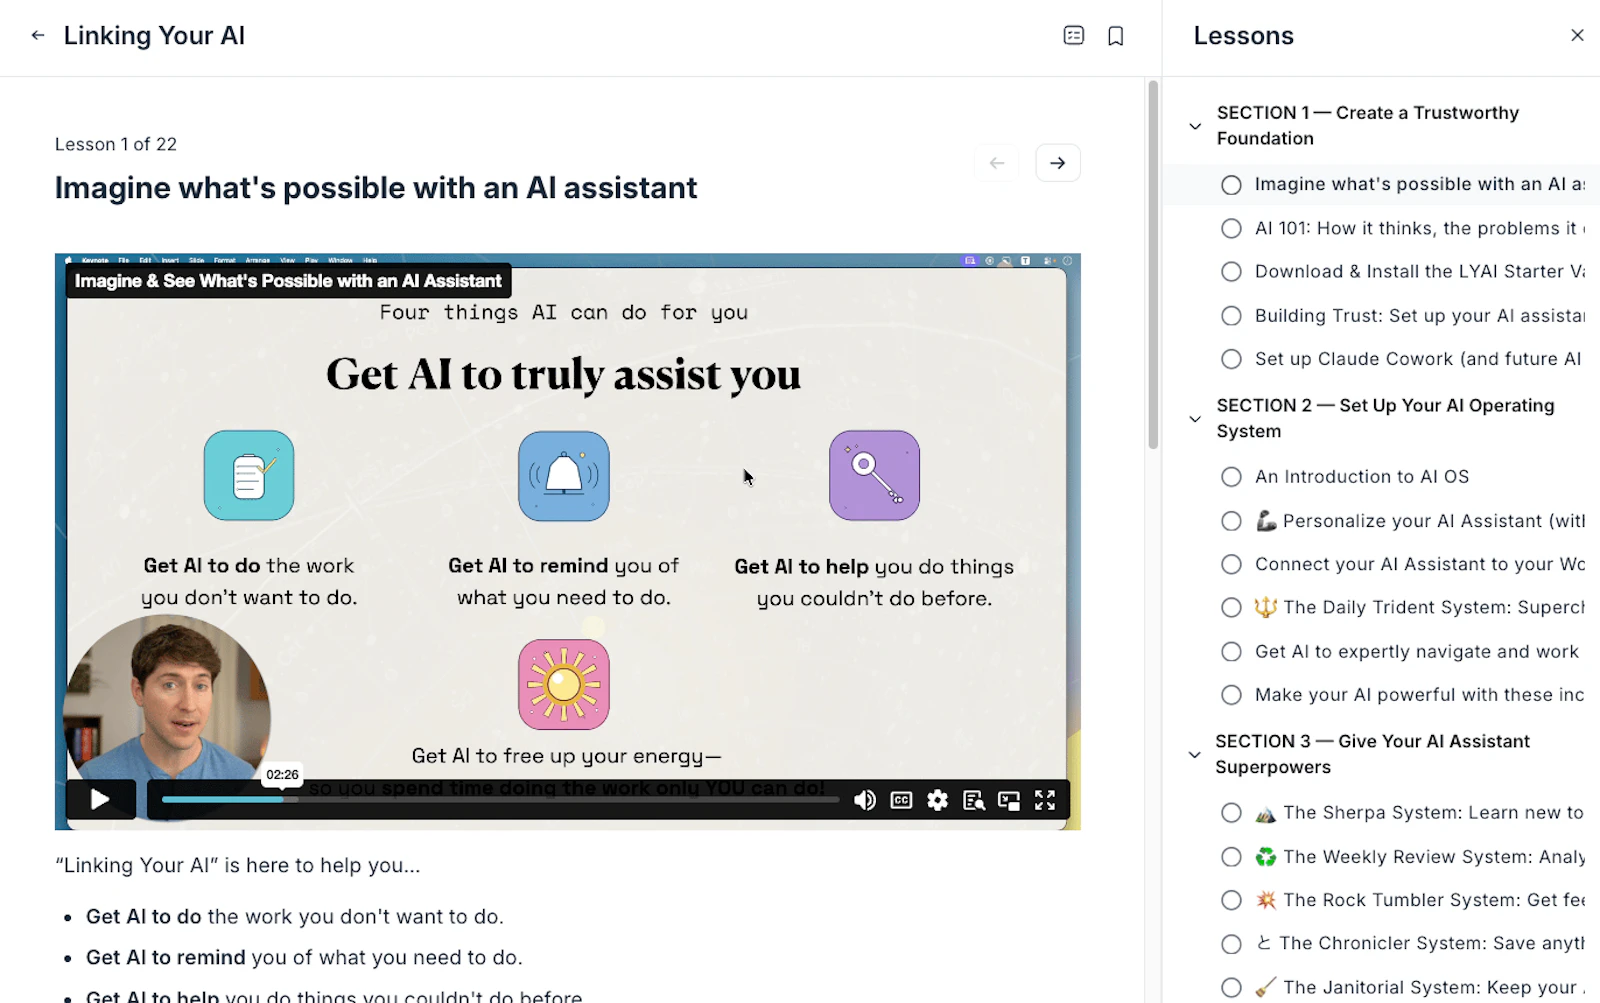Open lesson 'The Chronicler System'
1600x1003 pixels.
coord(1419,944)
